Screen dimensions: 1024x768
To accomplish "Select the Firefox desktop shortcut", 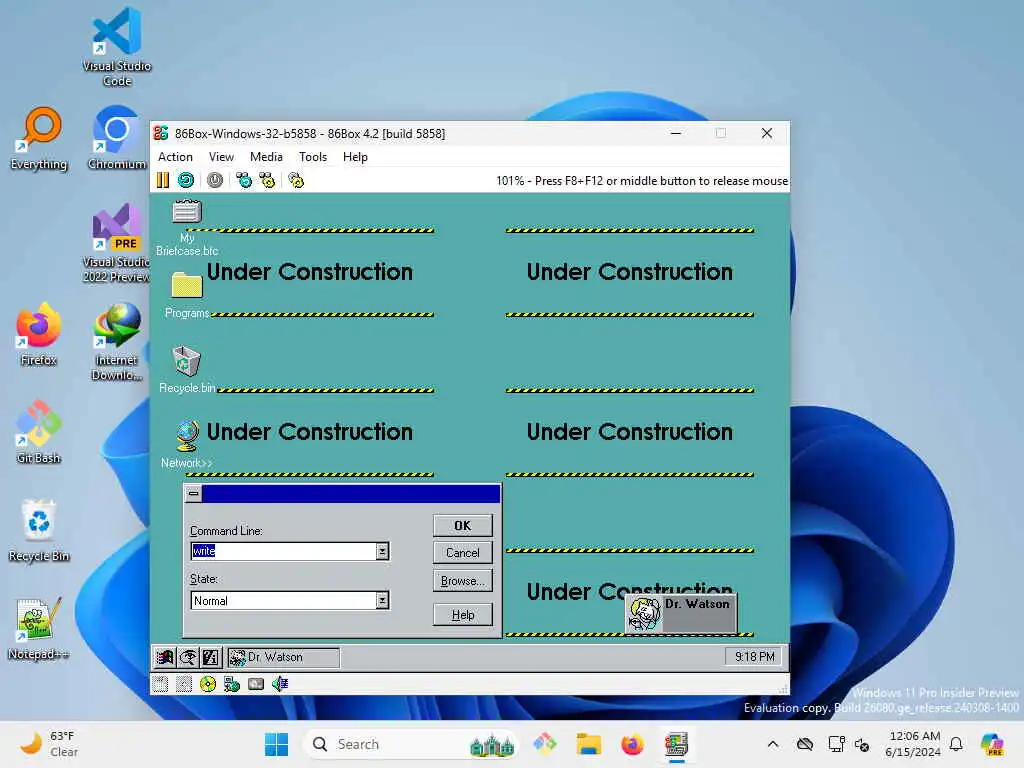I will pos(39,334).
